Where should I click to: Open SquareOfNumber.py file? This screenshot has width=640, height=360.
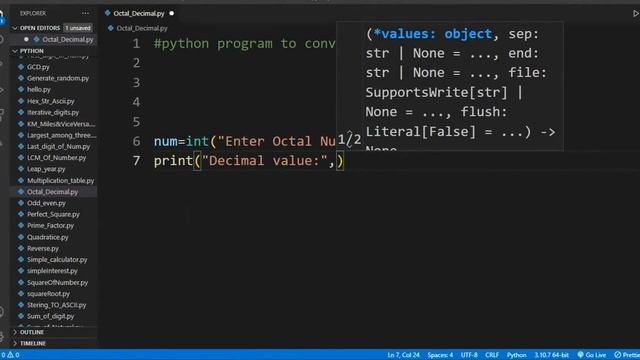pyautogui.click(x=57, y=282)
